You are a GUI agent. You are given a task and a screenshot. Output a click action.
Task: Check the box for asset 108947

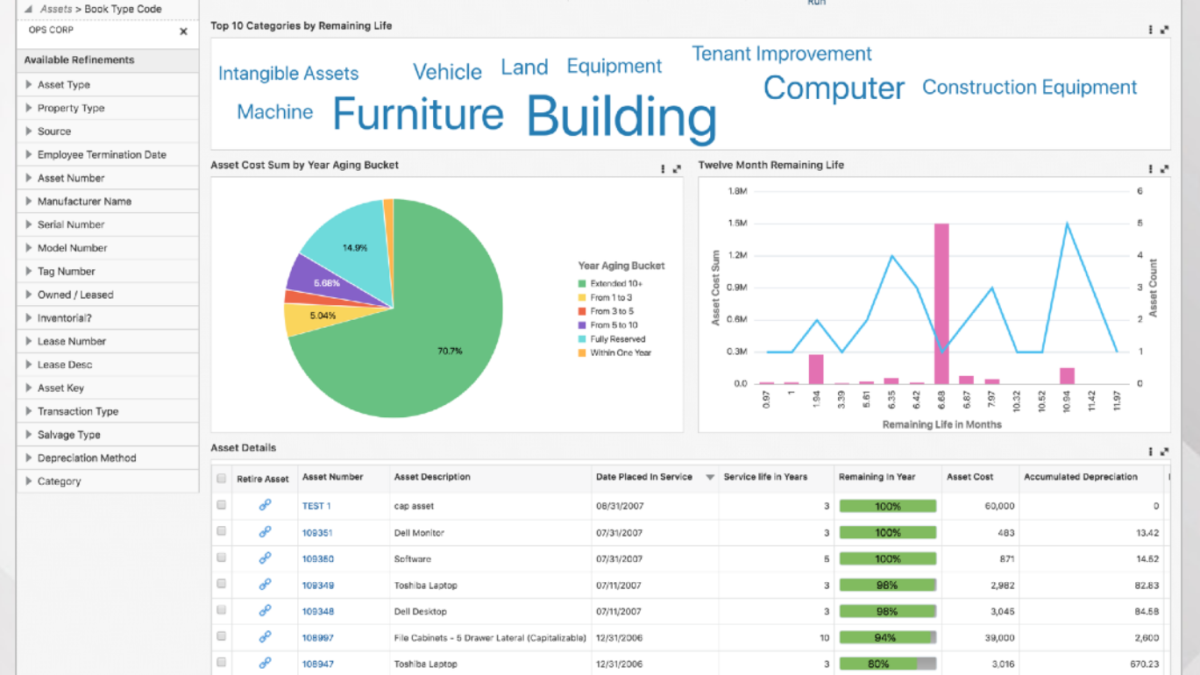pos(221,662)
